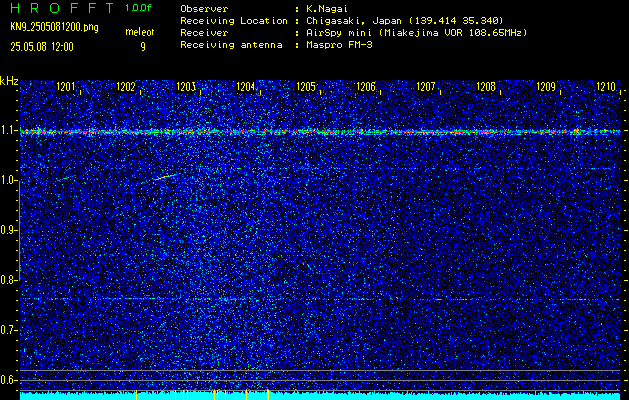The image size is (629, 400).
Task: Select the file name KN9_2505081200.png
Action: click(x=54, y=27)
